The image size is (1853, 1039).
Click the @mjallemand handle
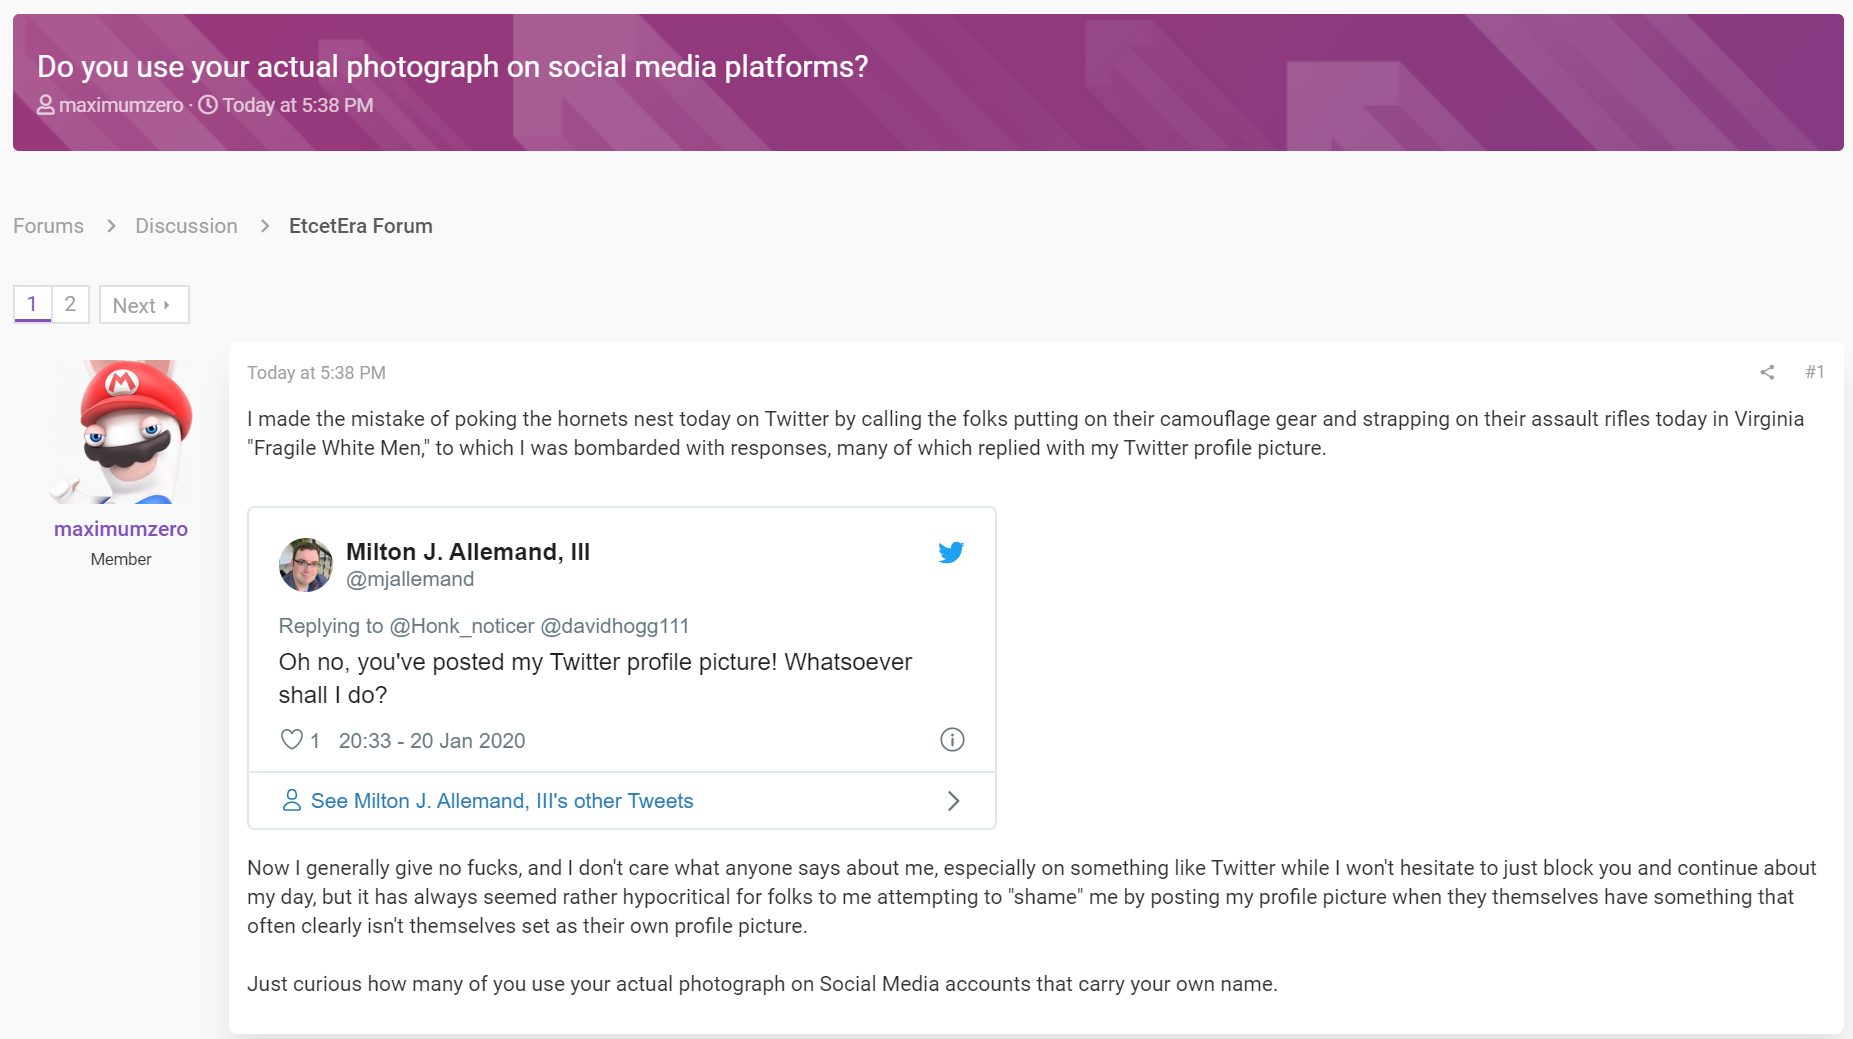point(410,579)
